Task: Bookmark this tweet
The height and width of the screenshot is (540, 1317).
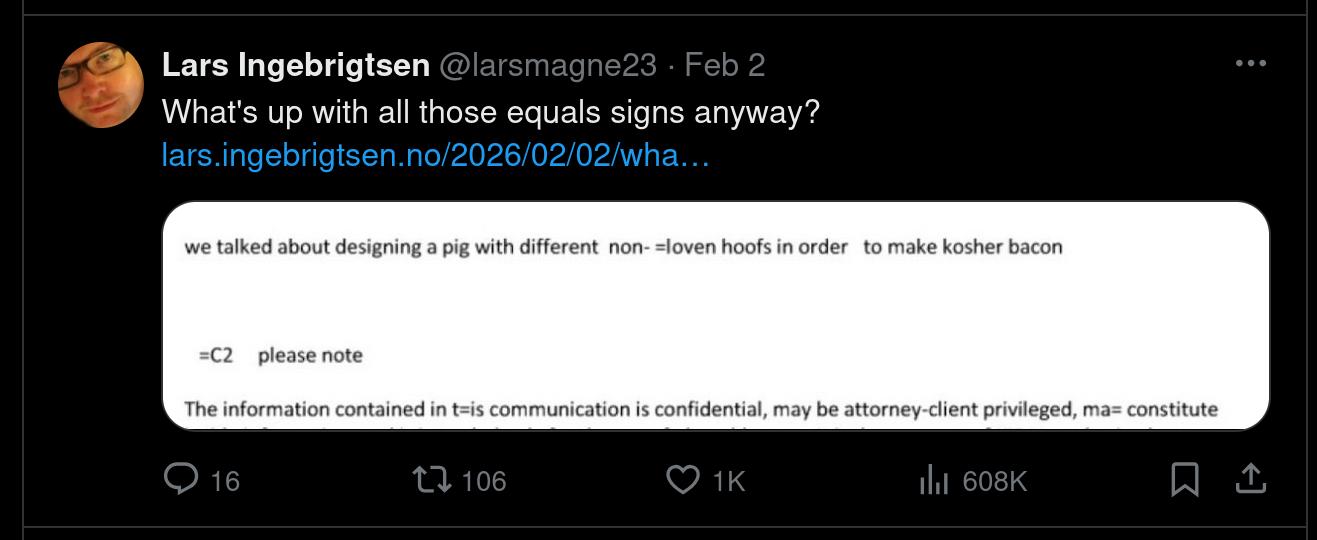Action: click(1184, 481)
